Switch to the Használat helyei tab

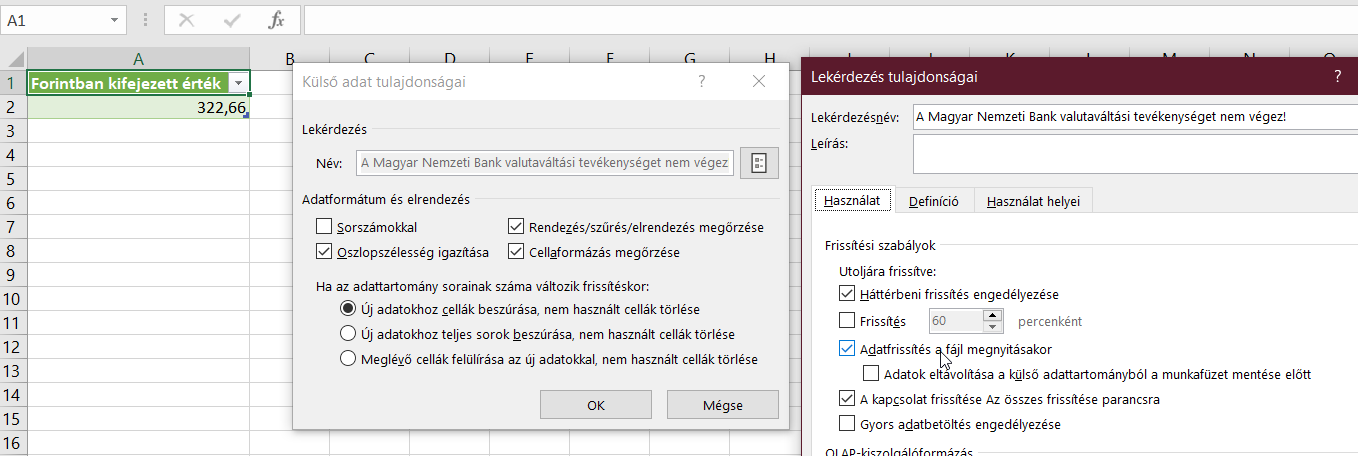pos(1034,201)
